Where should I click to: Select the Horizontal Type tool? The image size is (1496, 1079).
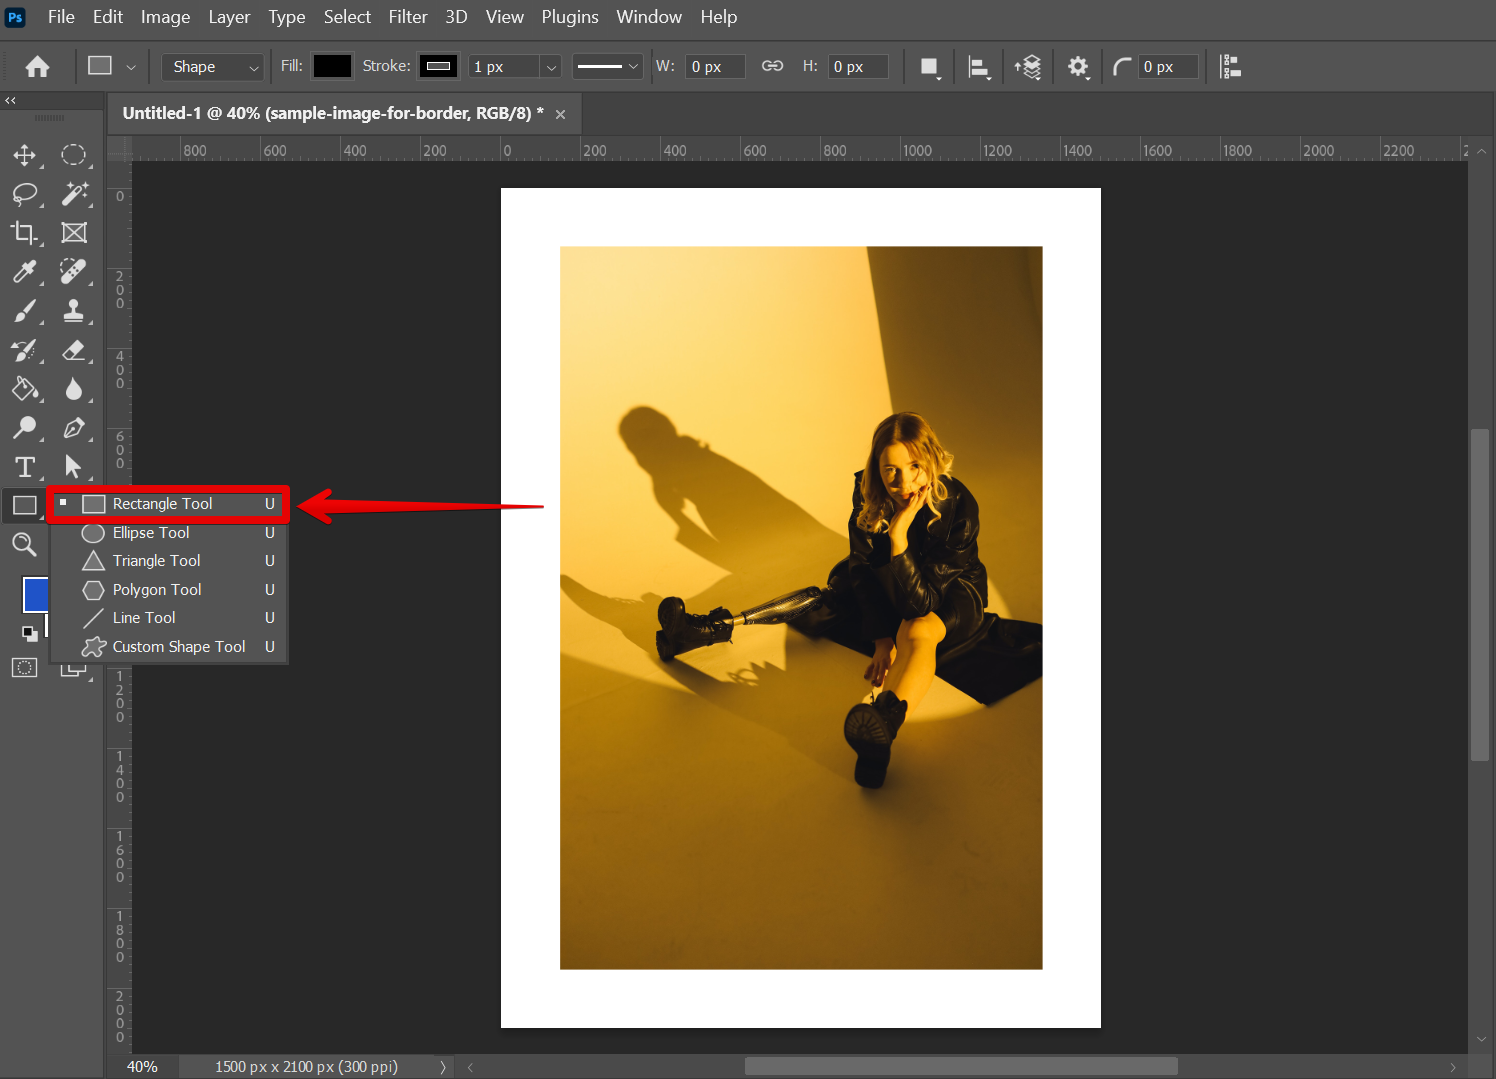(24, 467)
